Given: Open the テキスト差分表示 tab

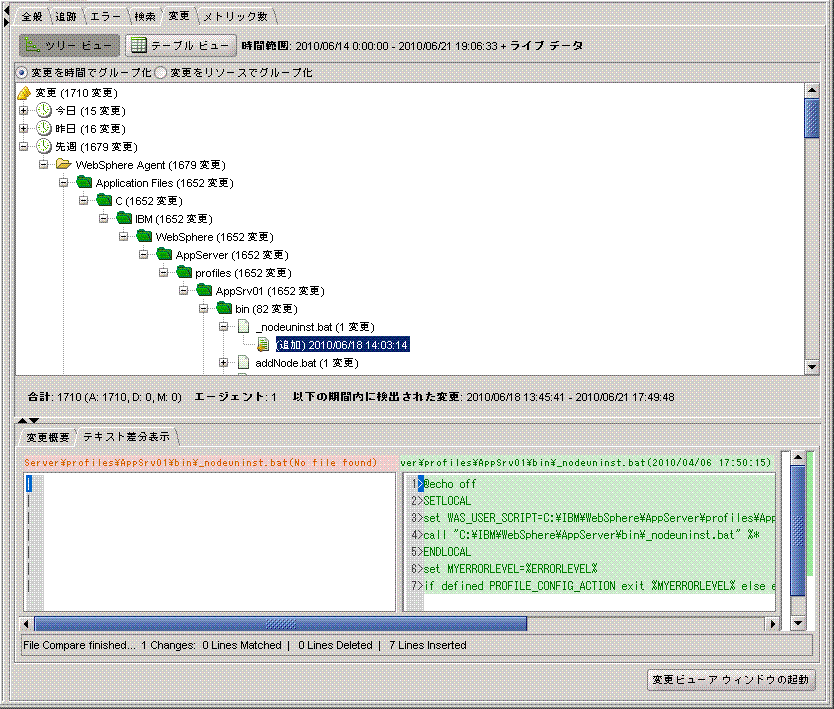Looking at the screenshot, I should (x=127, y=437).
